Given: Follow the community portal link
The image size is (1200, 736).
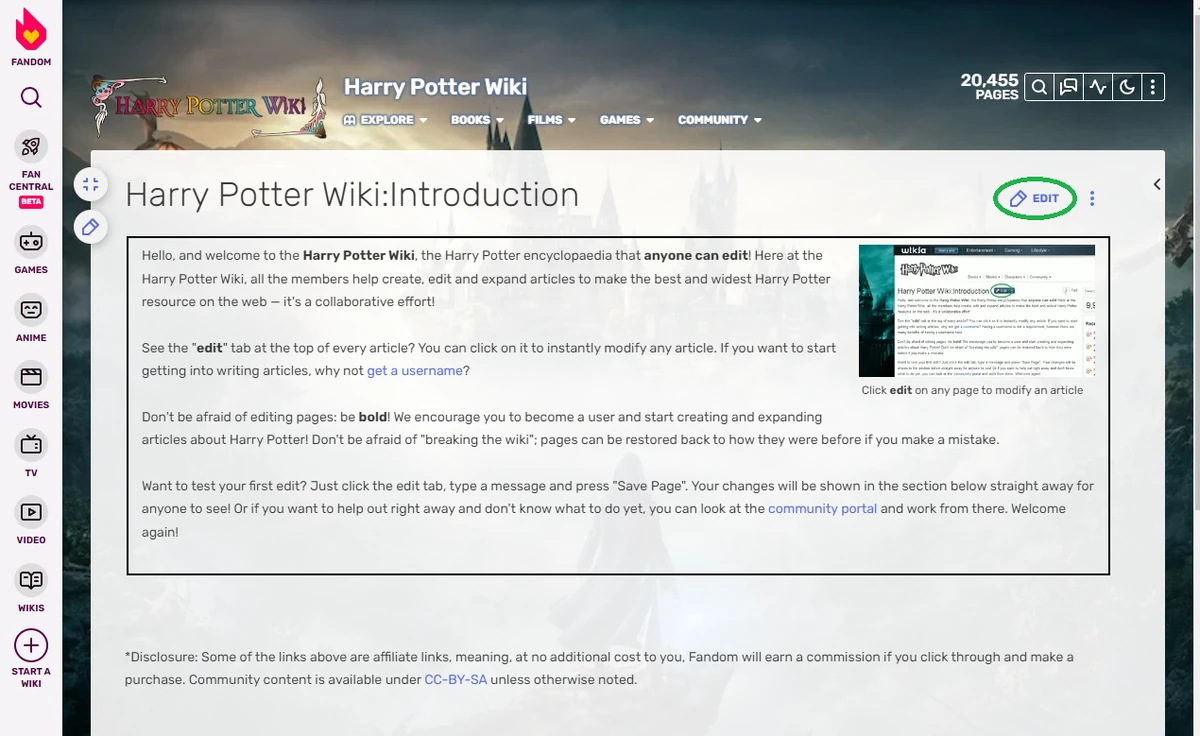Looking at the screenshot, I should pyautogui.click(x=822, y=508).
